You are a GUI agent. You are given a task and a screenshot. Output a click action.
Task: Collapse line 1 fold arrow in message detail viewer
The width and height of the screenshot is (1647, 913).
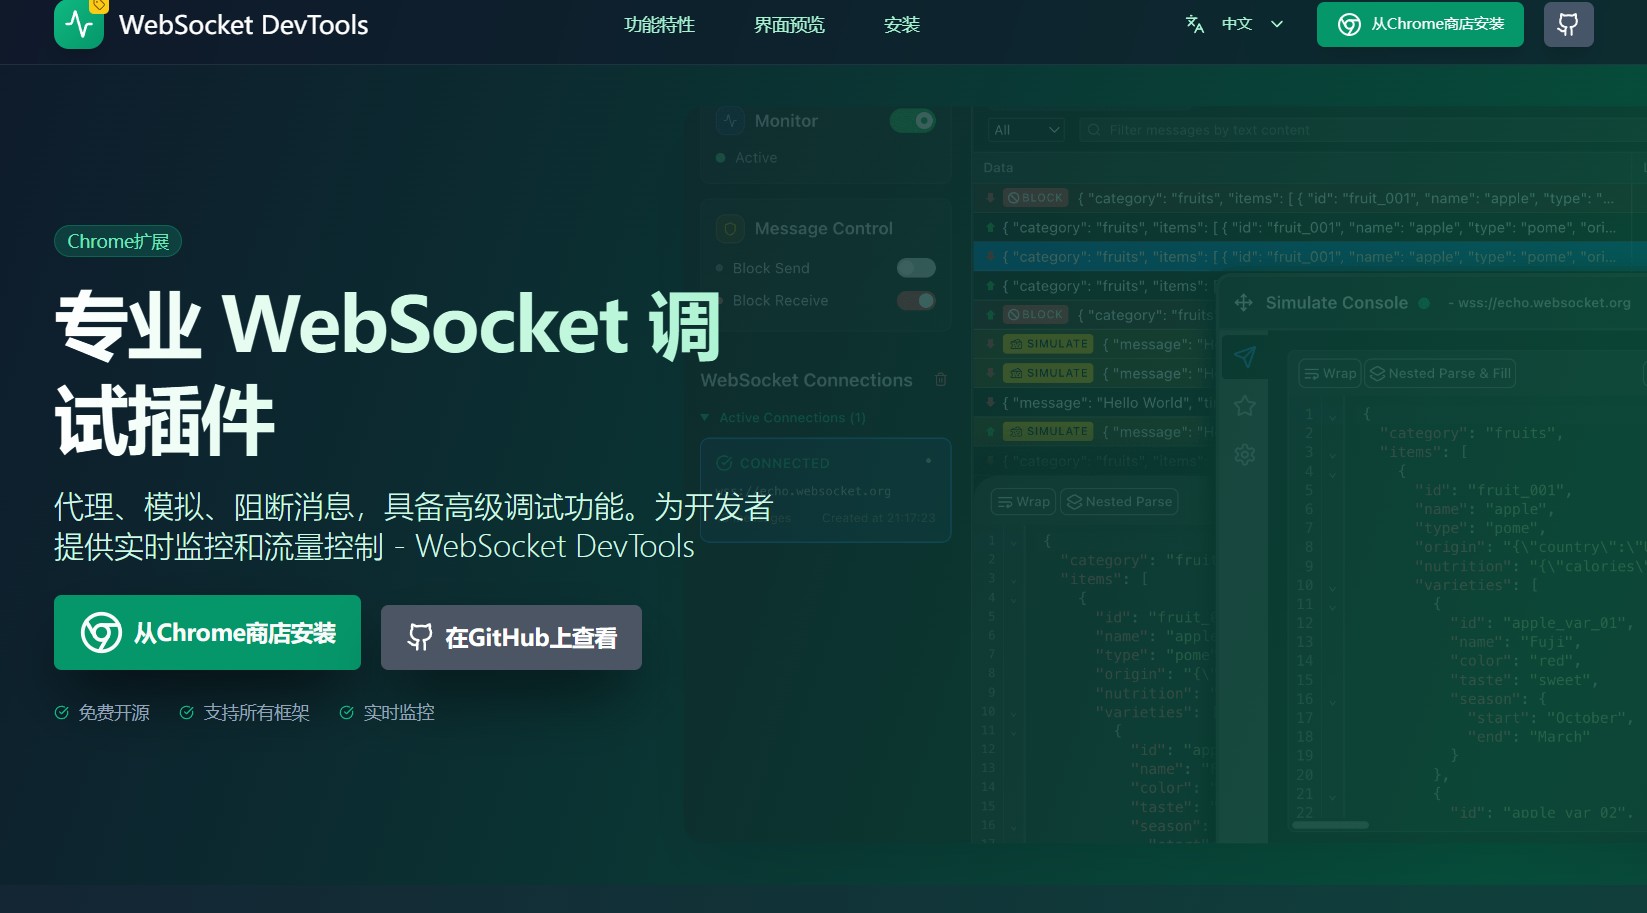point(1014,542)
